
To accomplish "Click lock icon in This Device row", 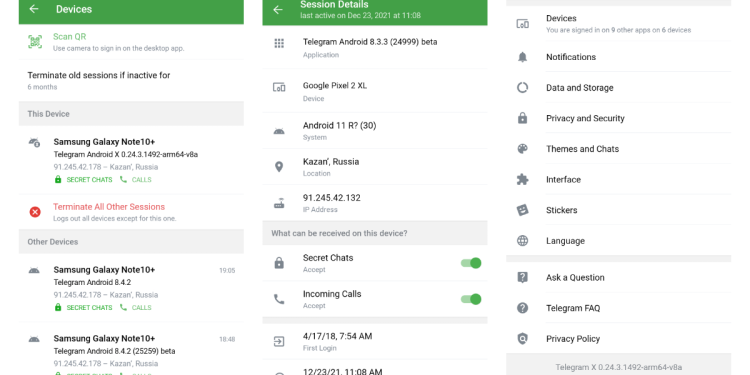I will 58,180.
